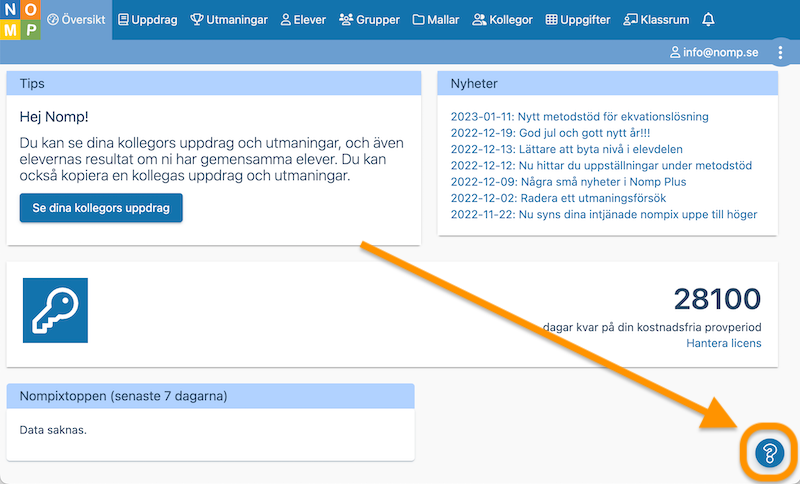
Task: Go to the Översikt tab
Action: click(77, 20)
